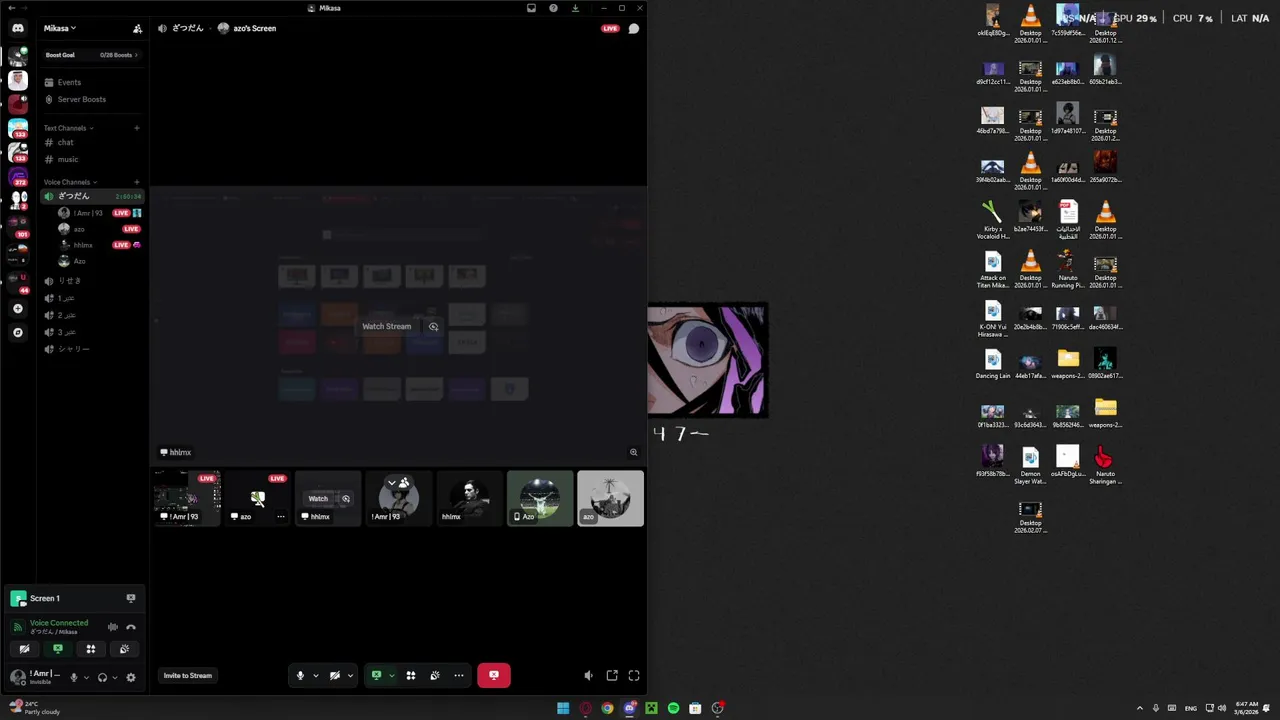Toggle screen share in call controls bar

click(376, 676)
